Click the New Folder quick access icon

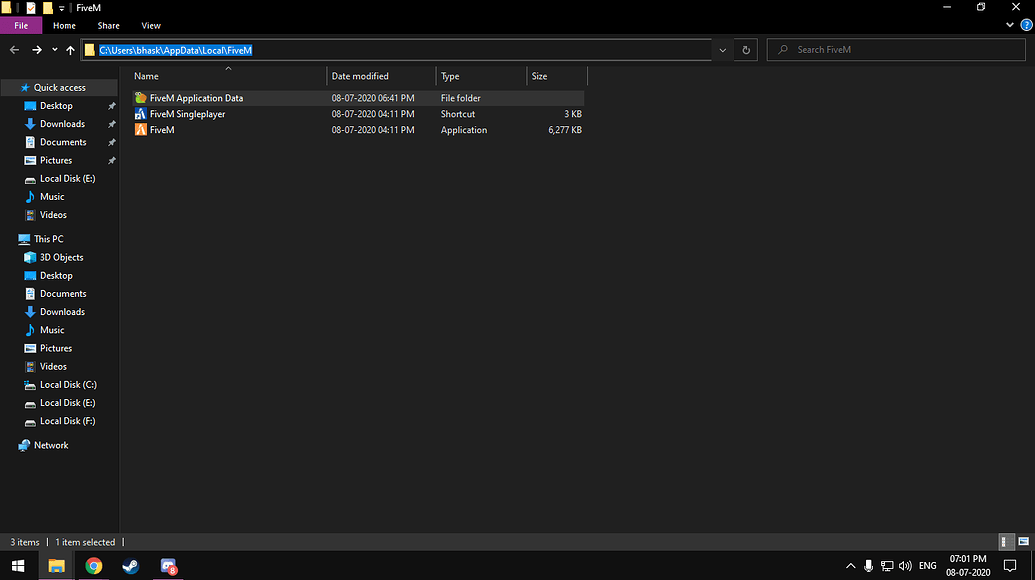pyautogui.click(x=46, y=7)
